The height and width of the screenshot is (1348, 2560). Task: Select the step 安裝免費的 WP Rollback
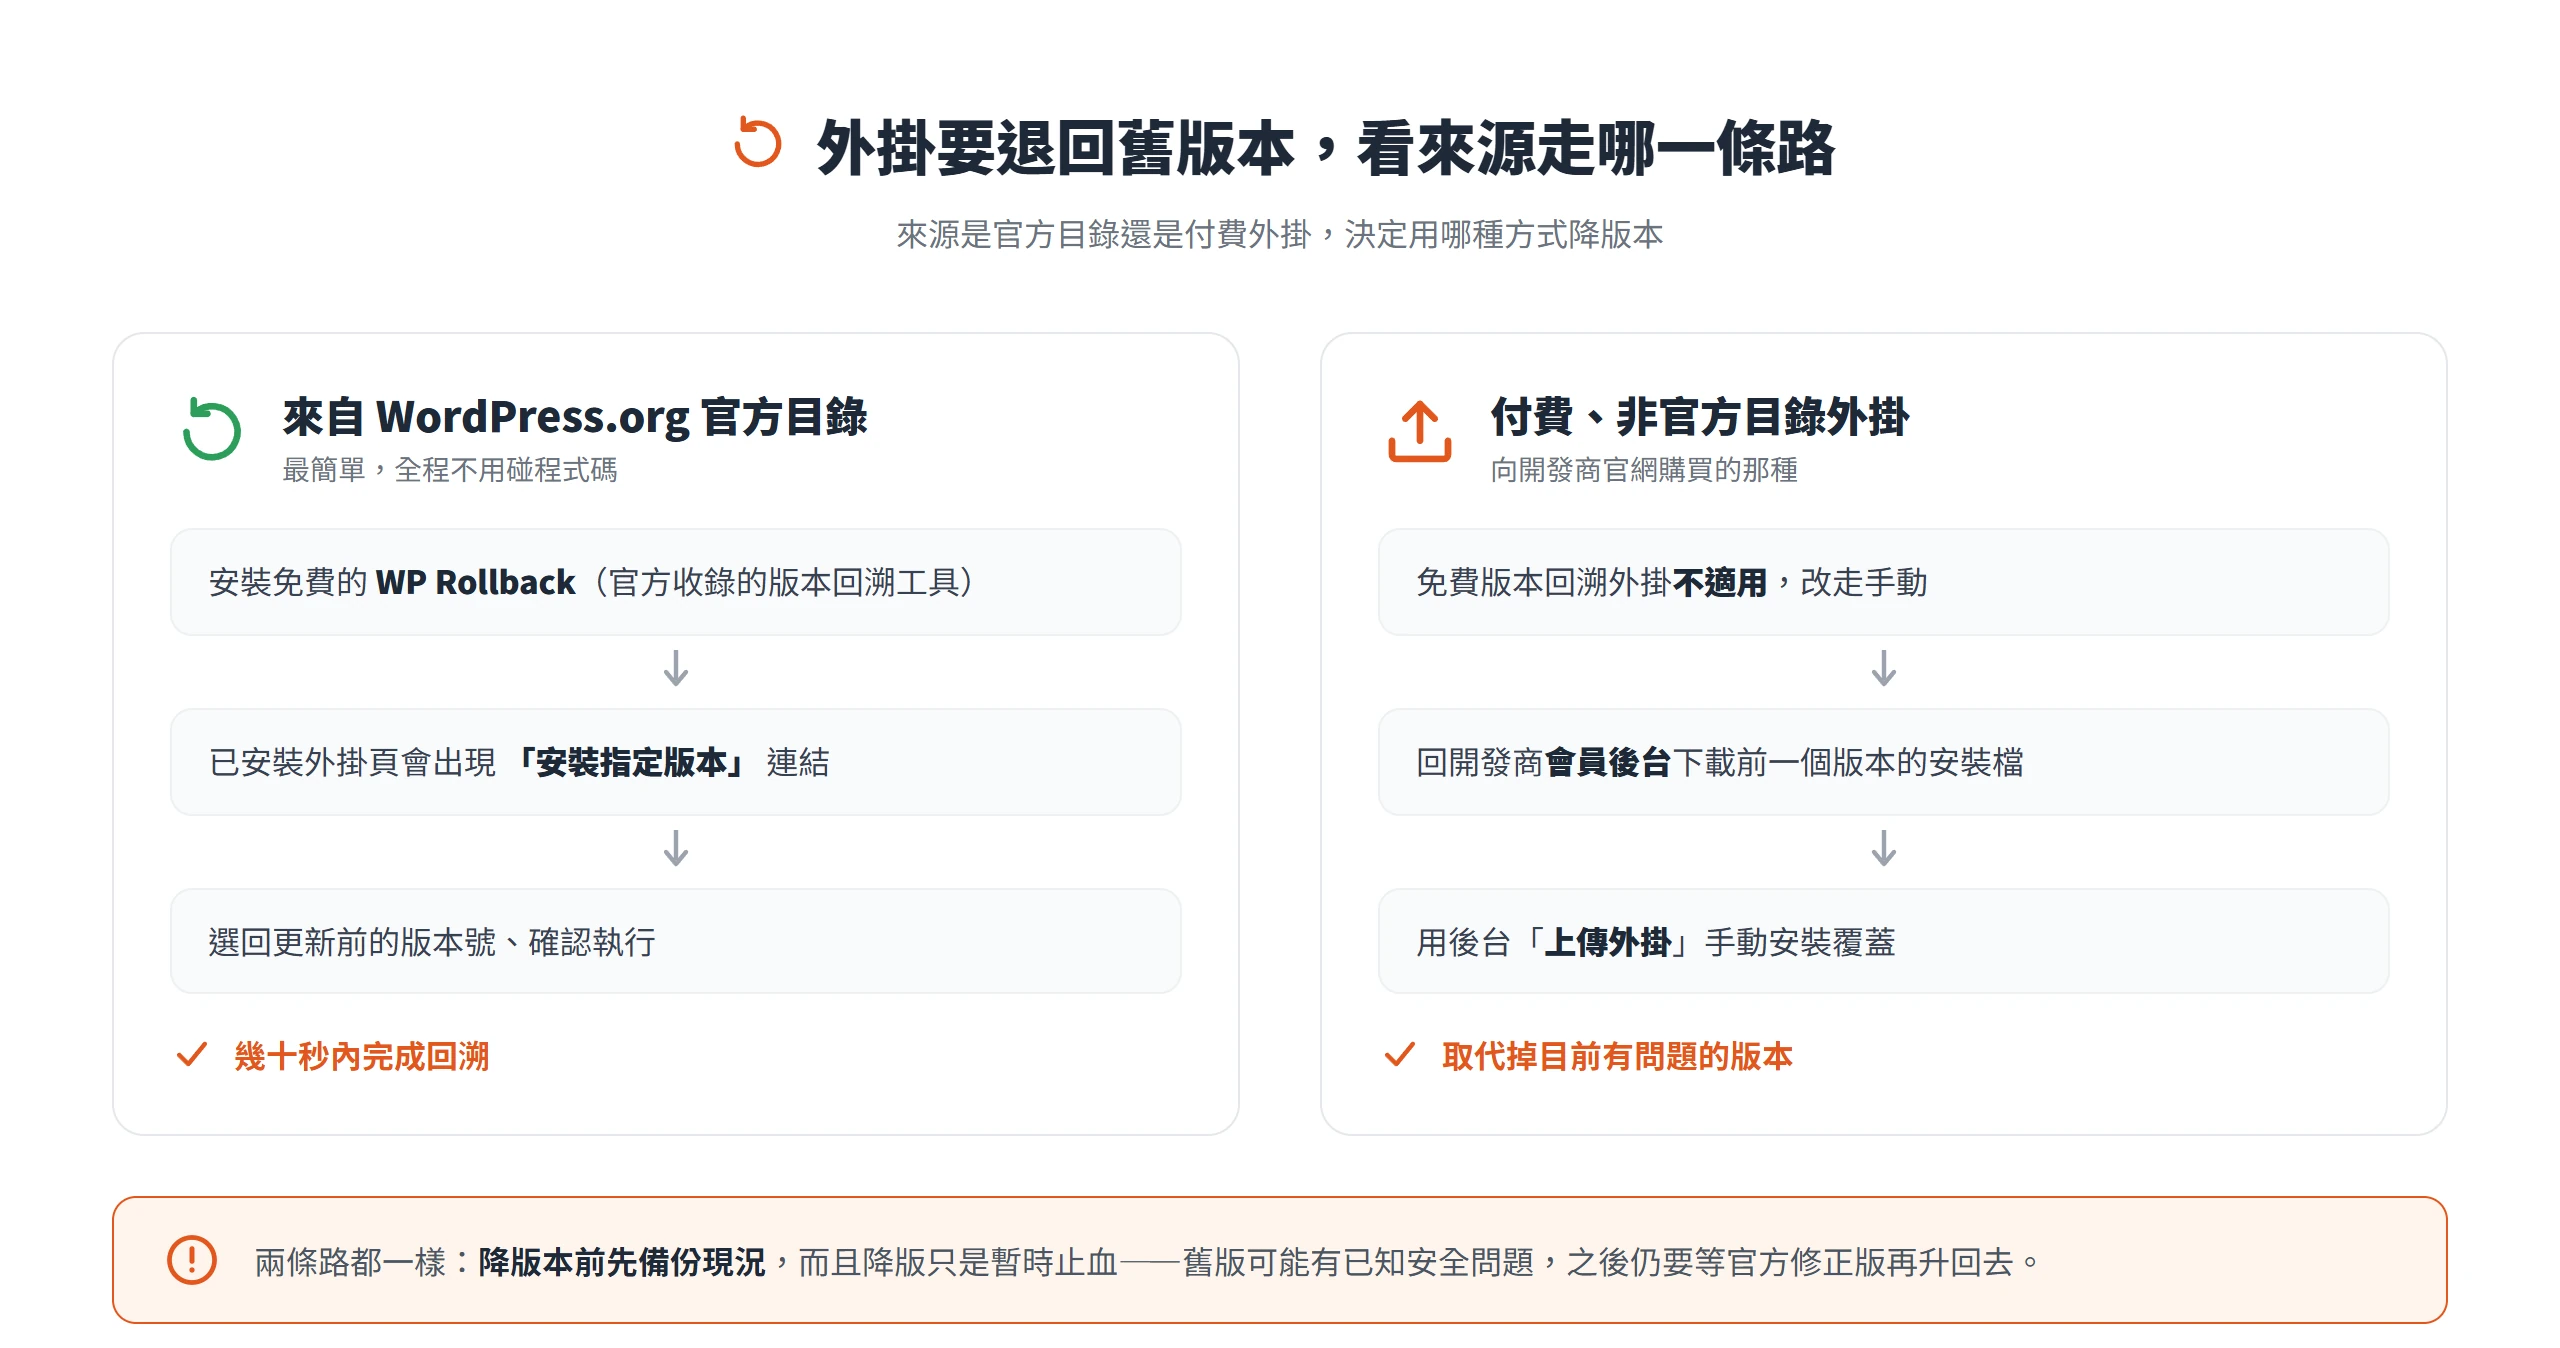(x=676, y=582)
